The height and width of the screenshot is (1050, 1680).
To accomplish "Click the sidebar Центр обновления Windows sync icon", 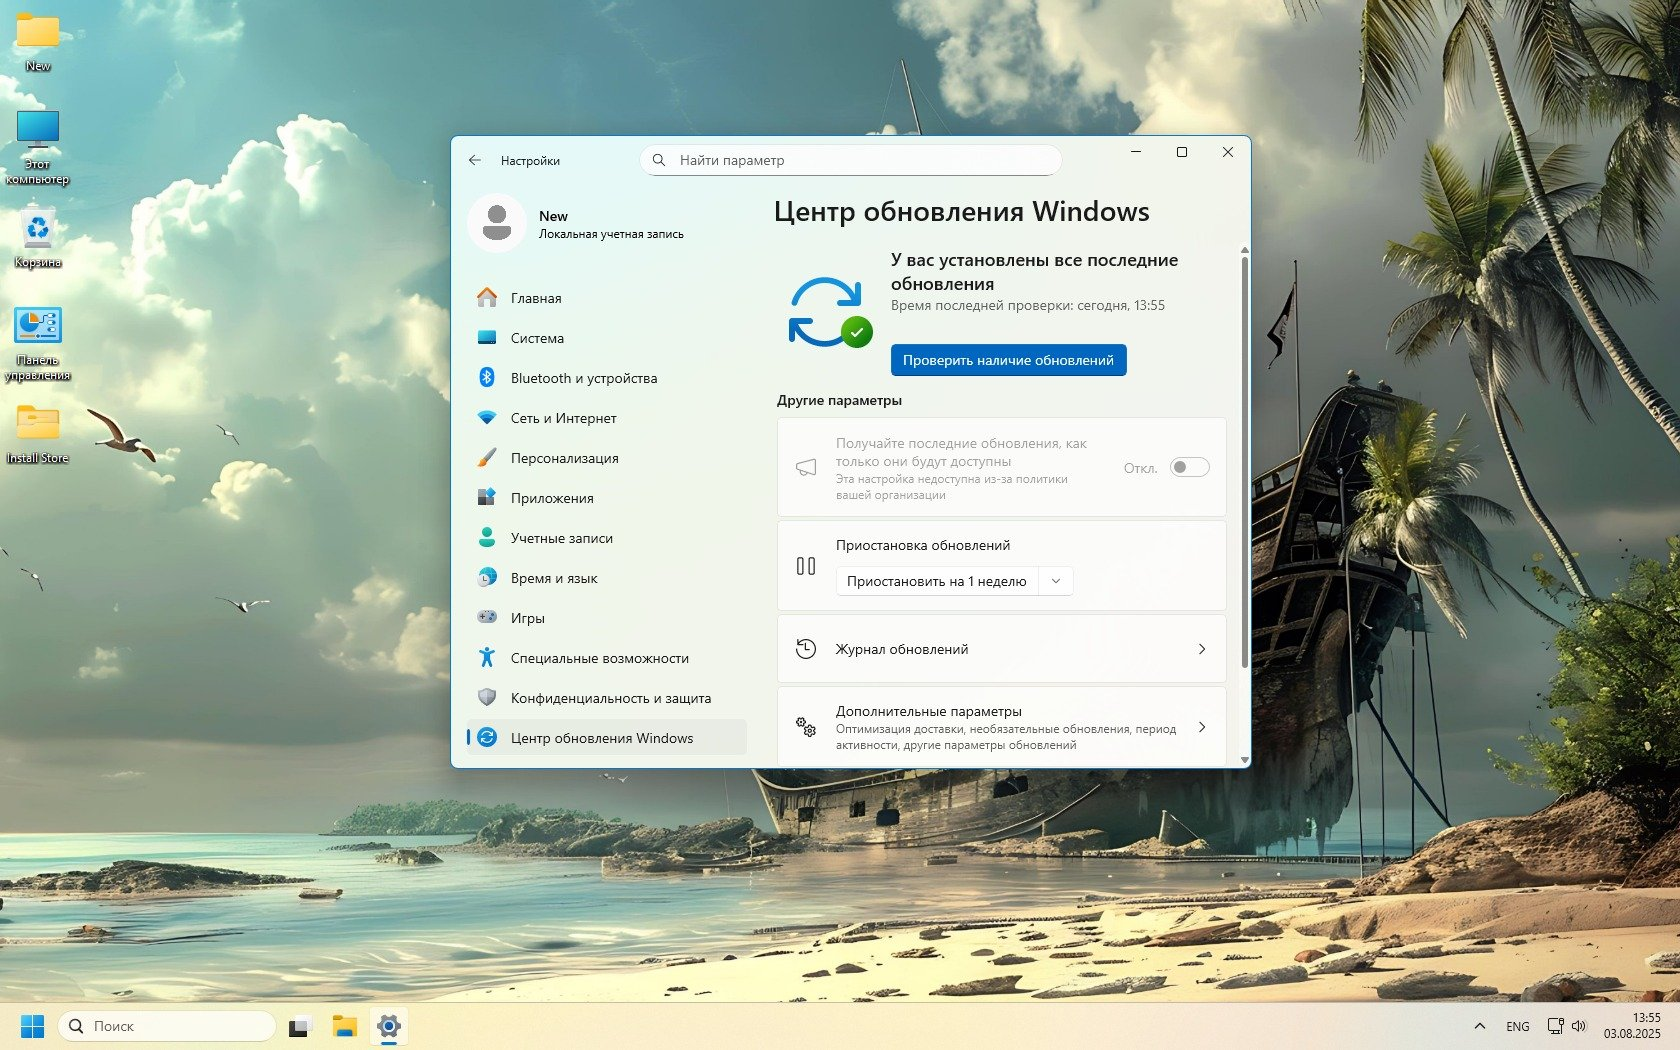I will point(487,738).
